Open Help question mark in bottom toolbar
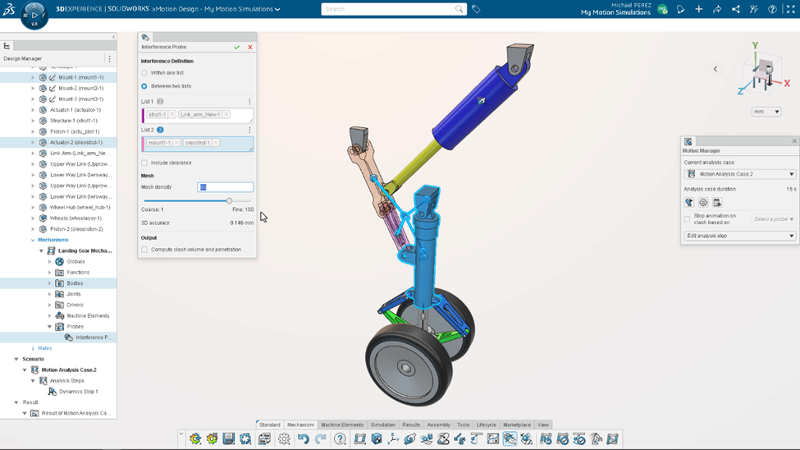This screenshot has width=800, height=450. tap(340, 439)
